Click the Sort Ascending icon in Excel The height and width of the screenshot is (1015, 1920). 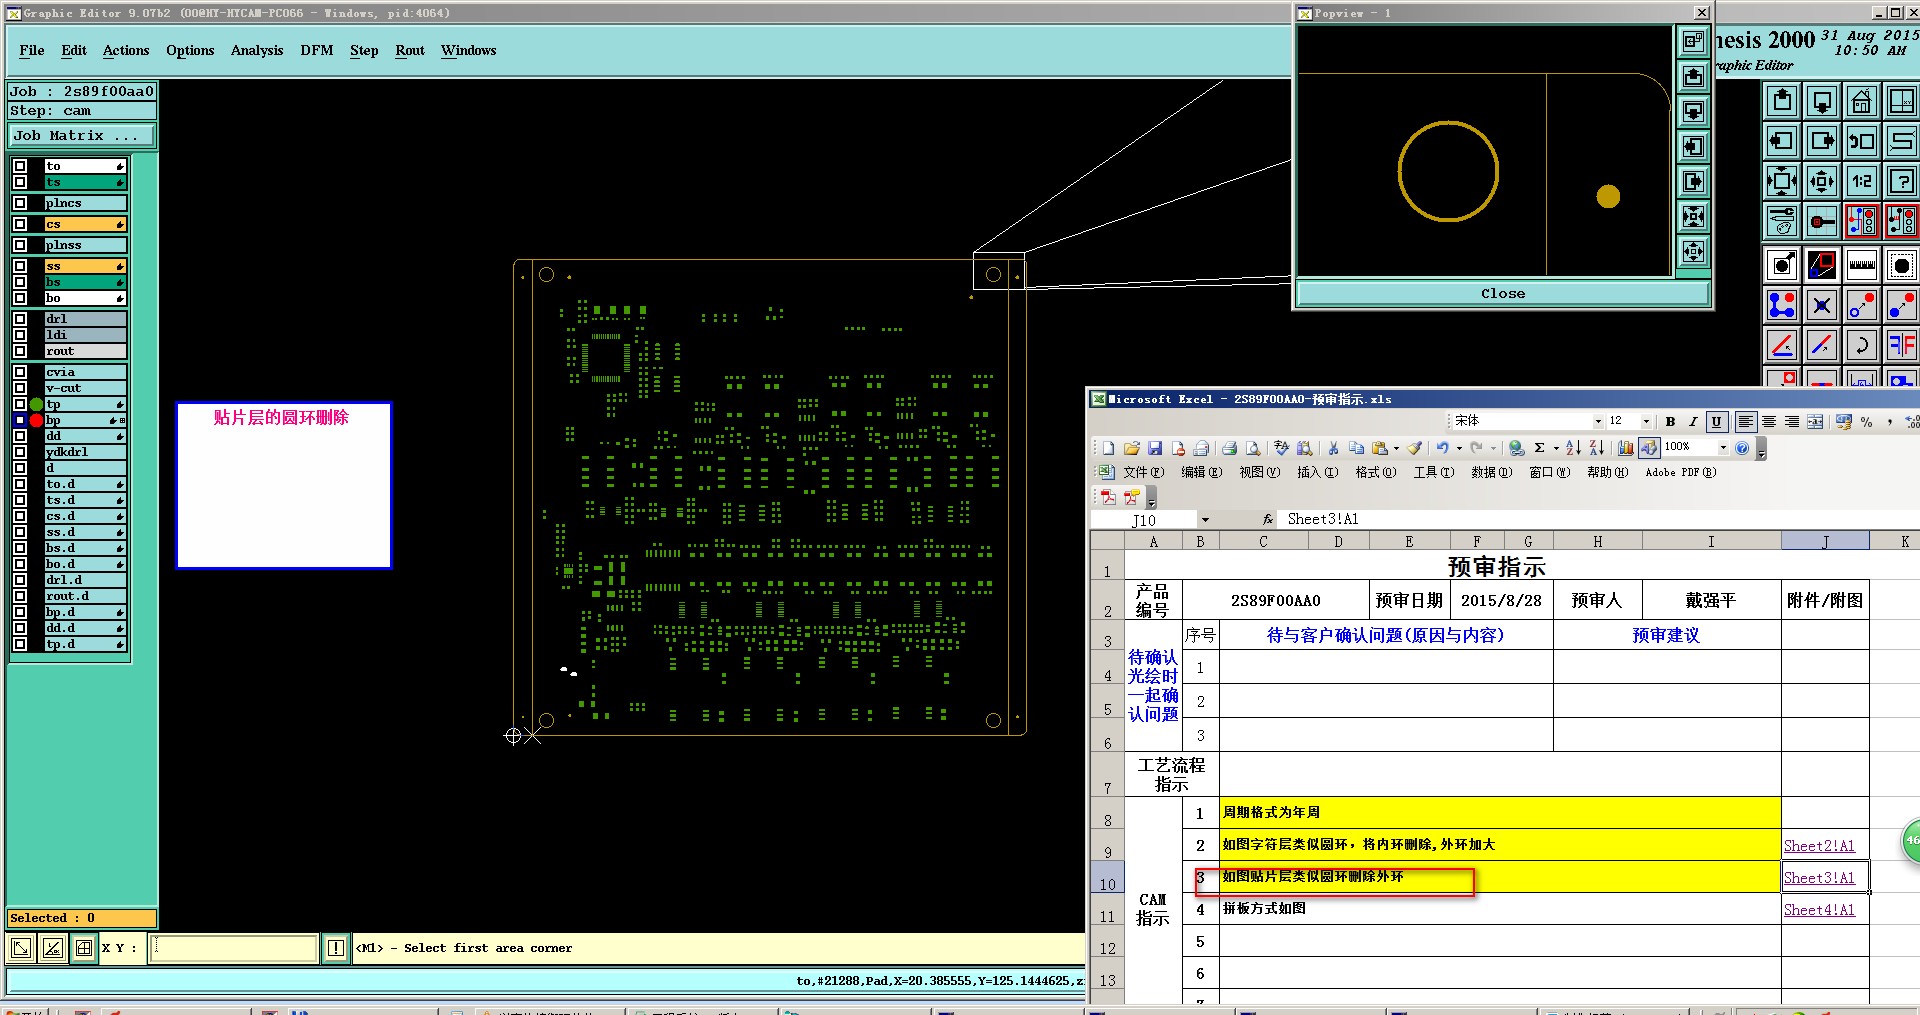coord(1574,448)
